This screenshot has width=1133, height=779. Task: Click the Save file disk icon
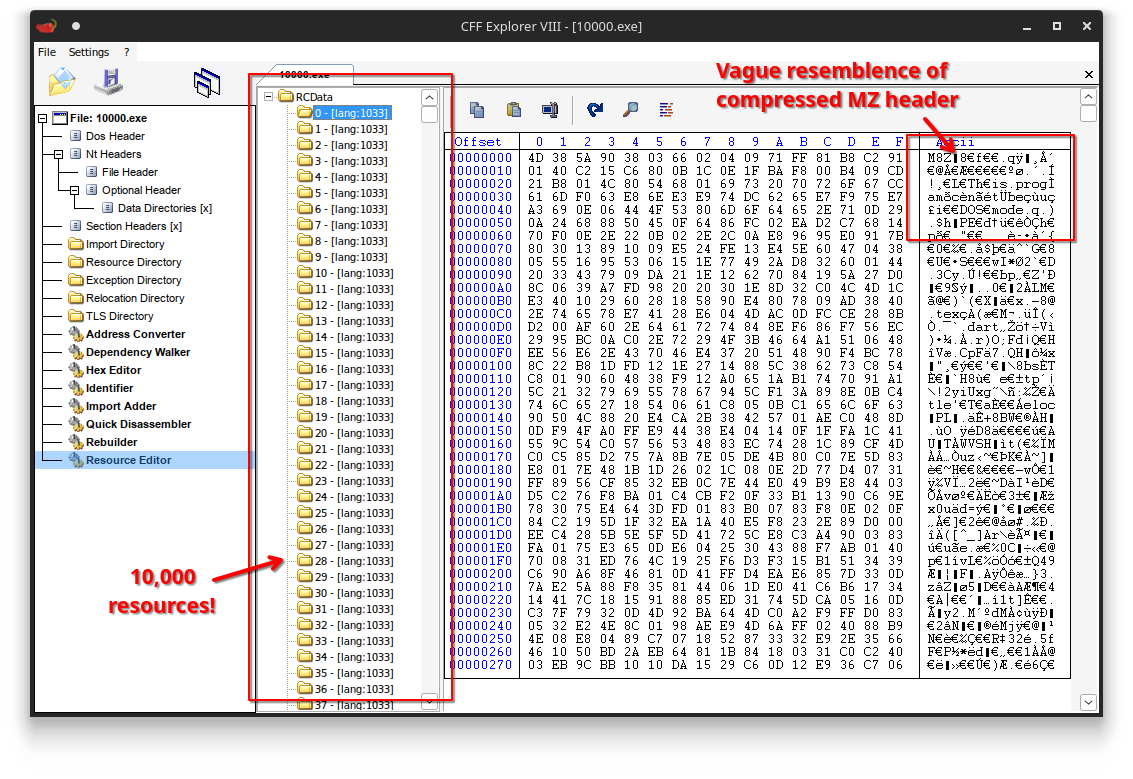[x=107, y=82]
